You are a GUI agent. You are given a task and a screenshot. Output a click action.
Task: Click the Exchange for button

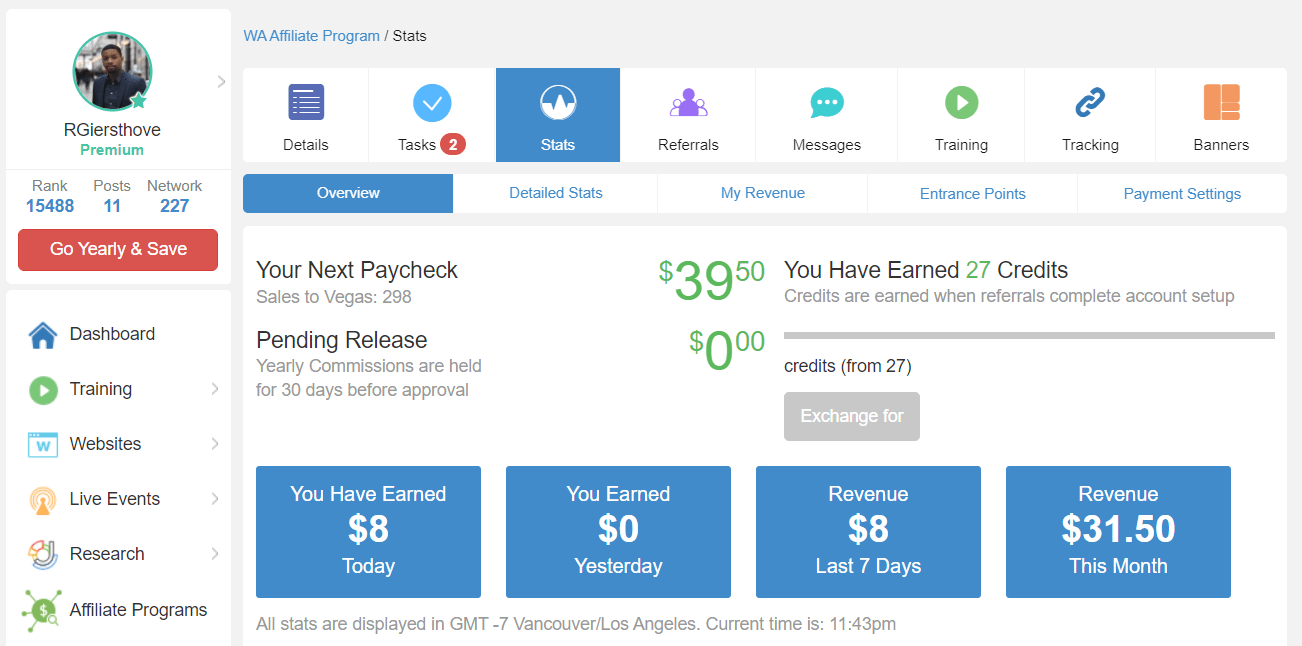tap(852, 416)
